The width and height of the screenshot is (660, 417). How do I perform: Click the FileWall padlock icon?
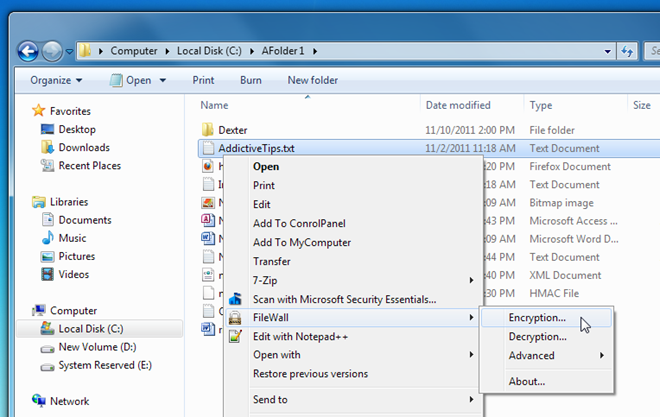(235, 318)
